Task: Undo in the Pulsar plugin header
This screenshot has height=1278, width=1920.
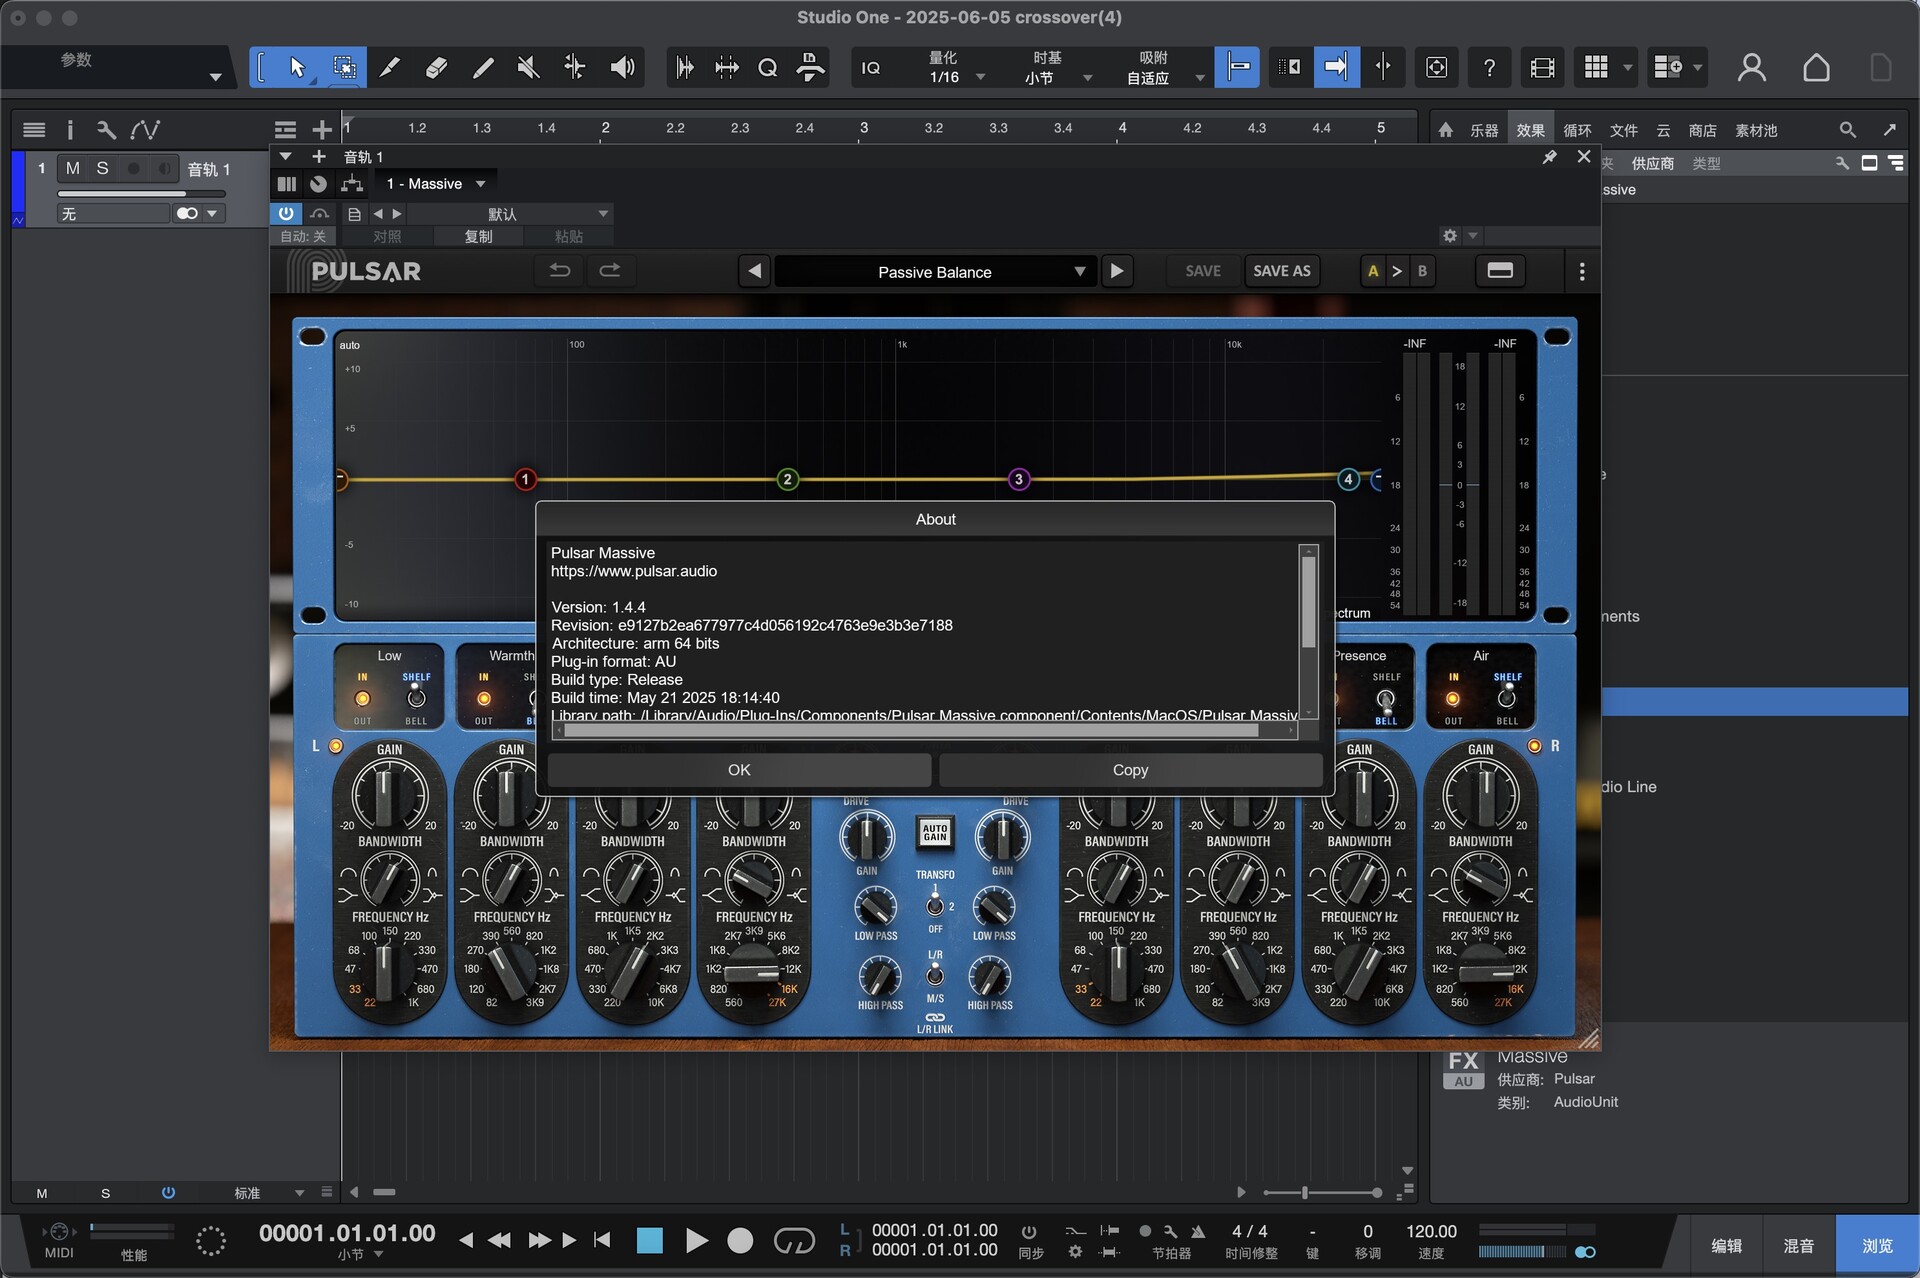Action: pyautogui.click(x=560, y=271)
